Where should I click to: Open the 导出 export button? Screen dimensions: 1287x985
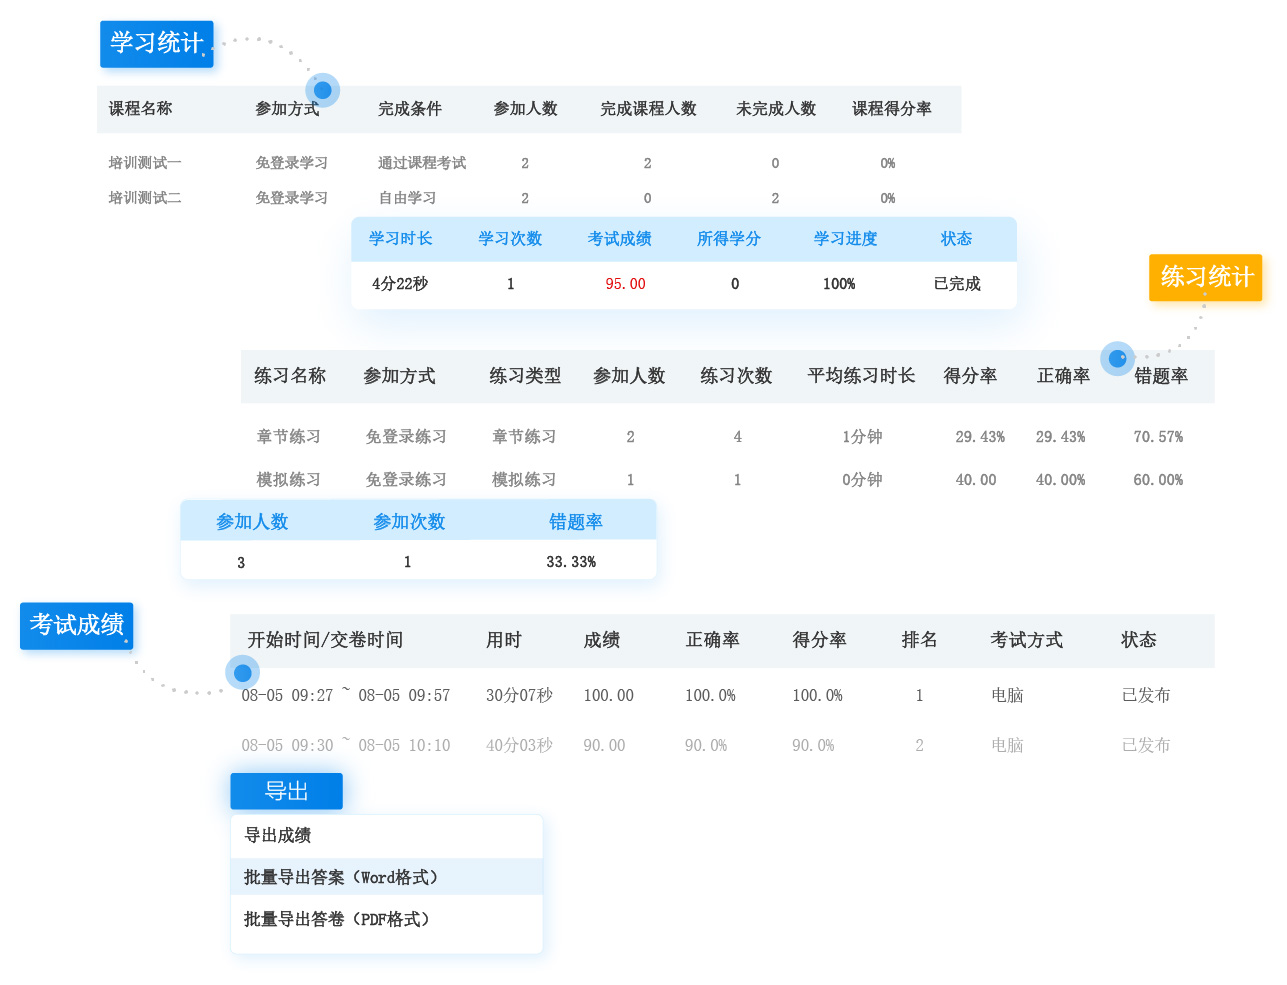tap(286, 791)
